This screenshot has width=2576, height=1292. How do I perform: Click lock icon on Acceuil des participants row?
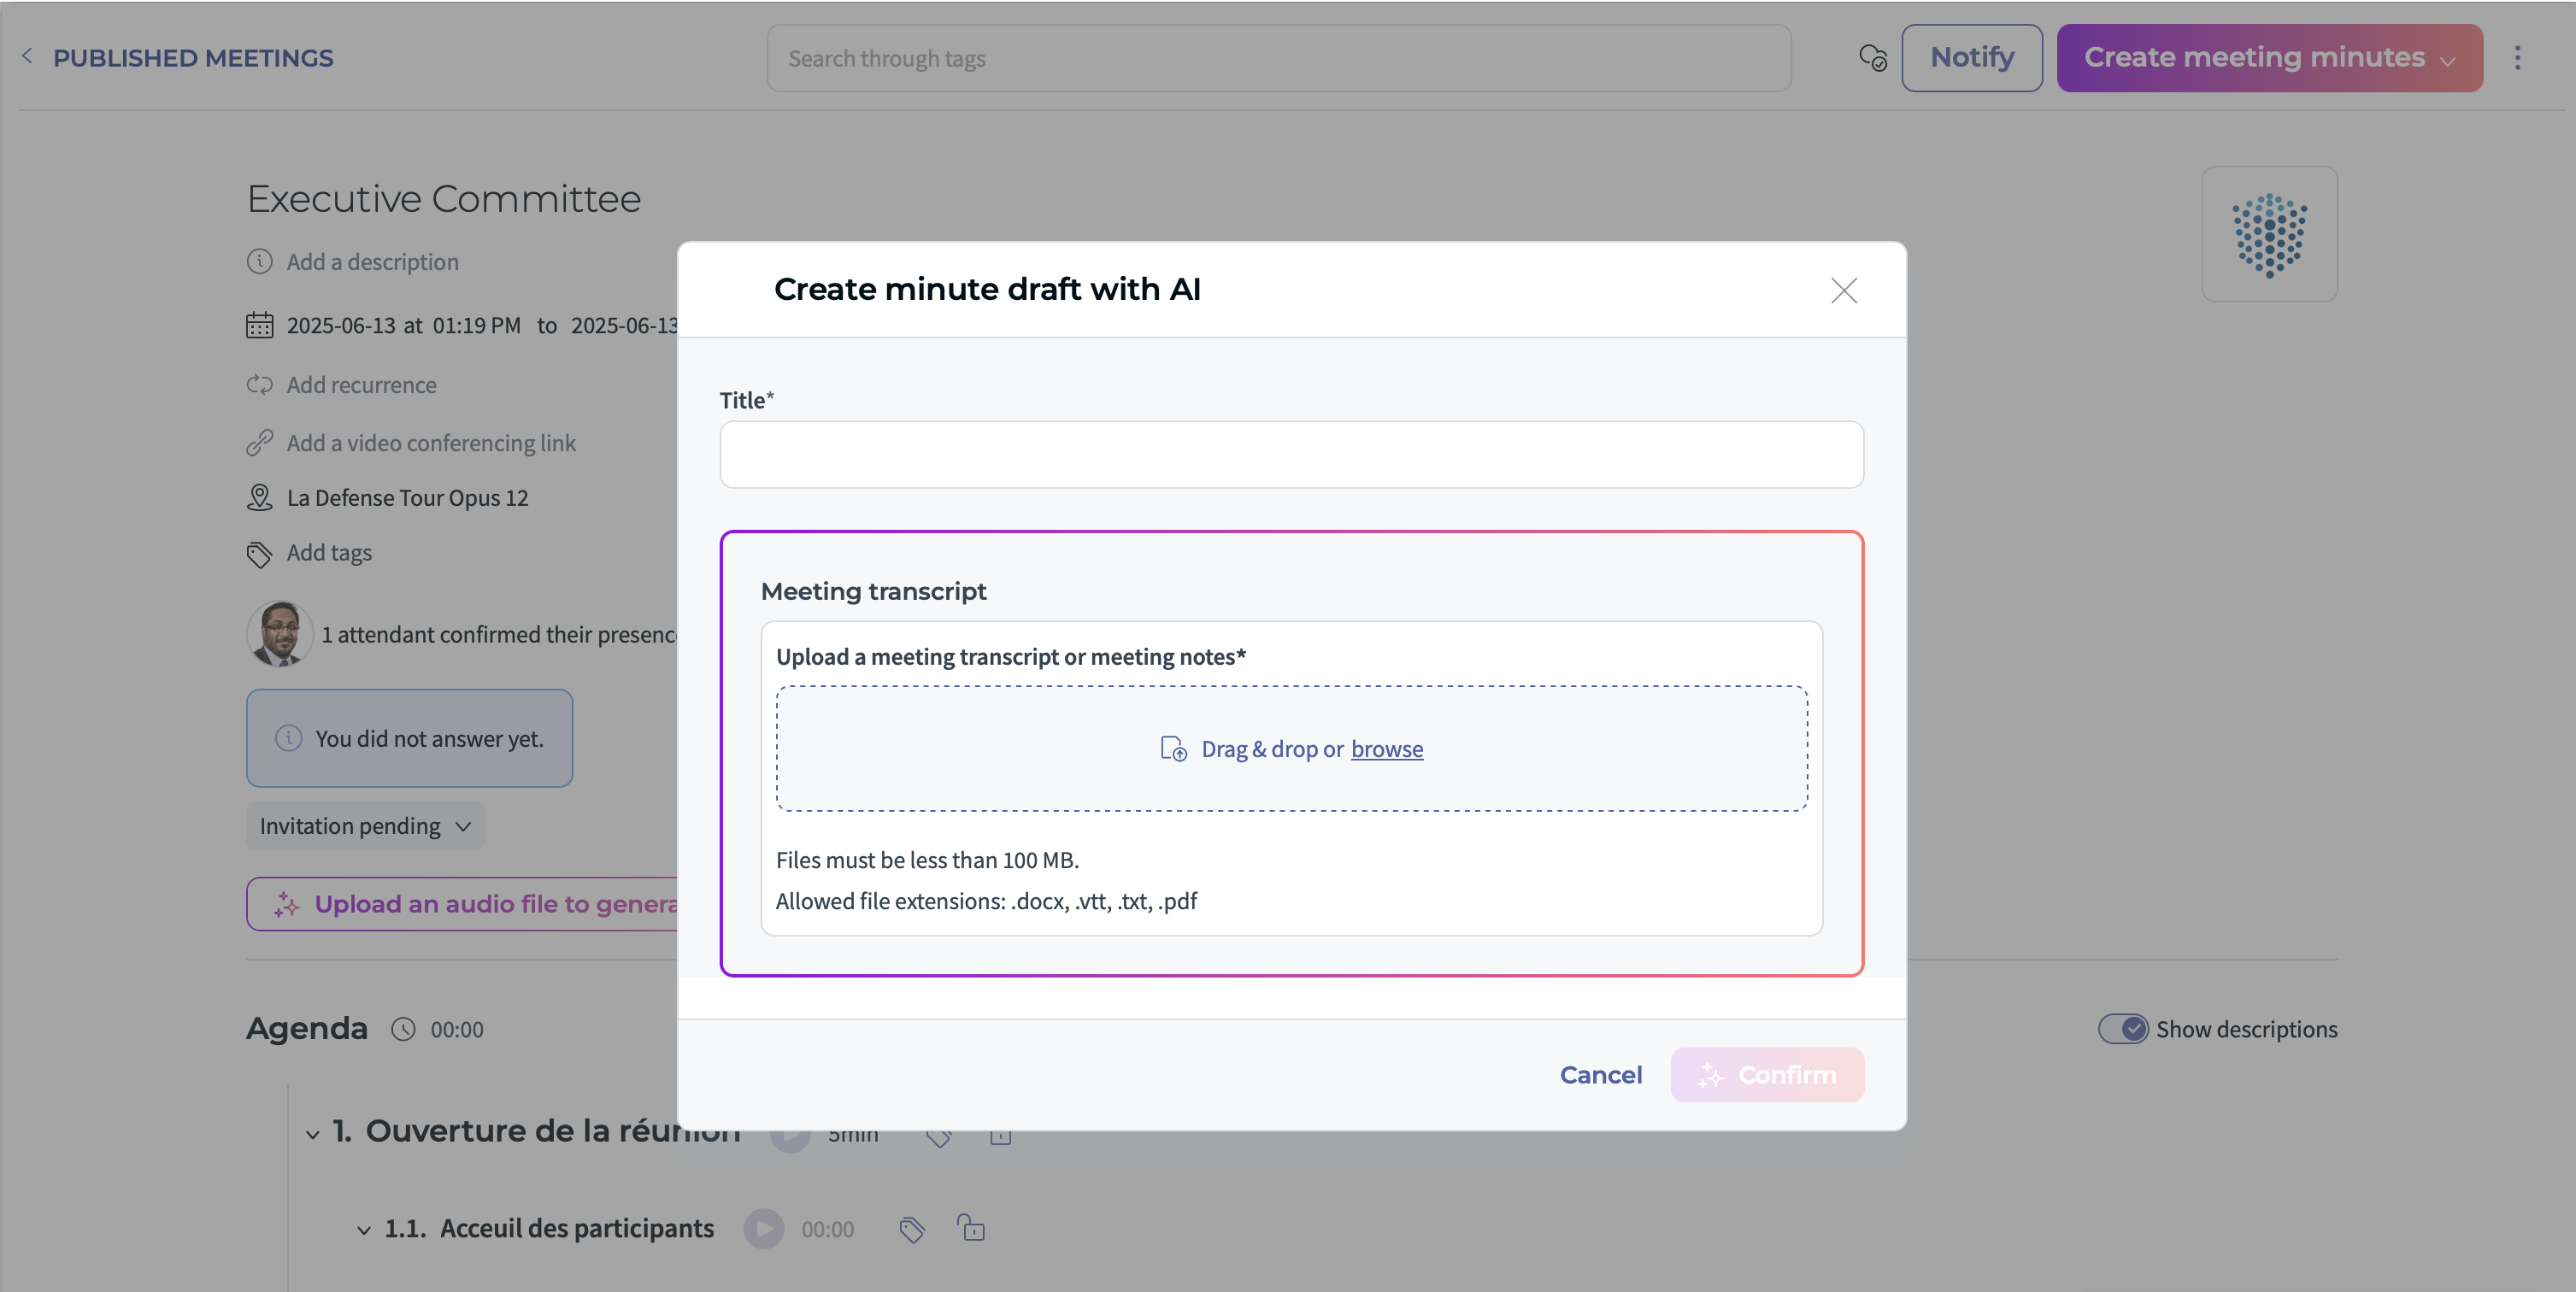tap(971, 1228)
